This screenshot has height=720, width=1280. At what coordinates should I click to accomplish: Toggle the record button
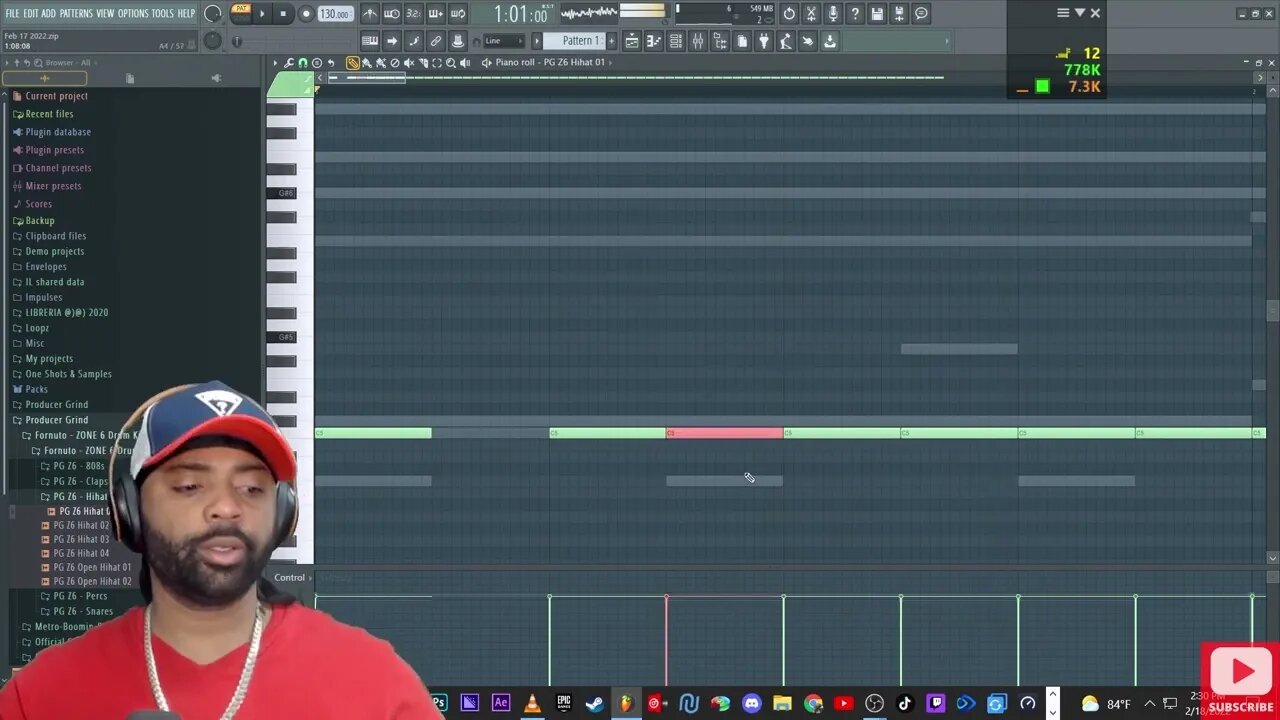pyautogui.click(x=306, y=14)
